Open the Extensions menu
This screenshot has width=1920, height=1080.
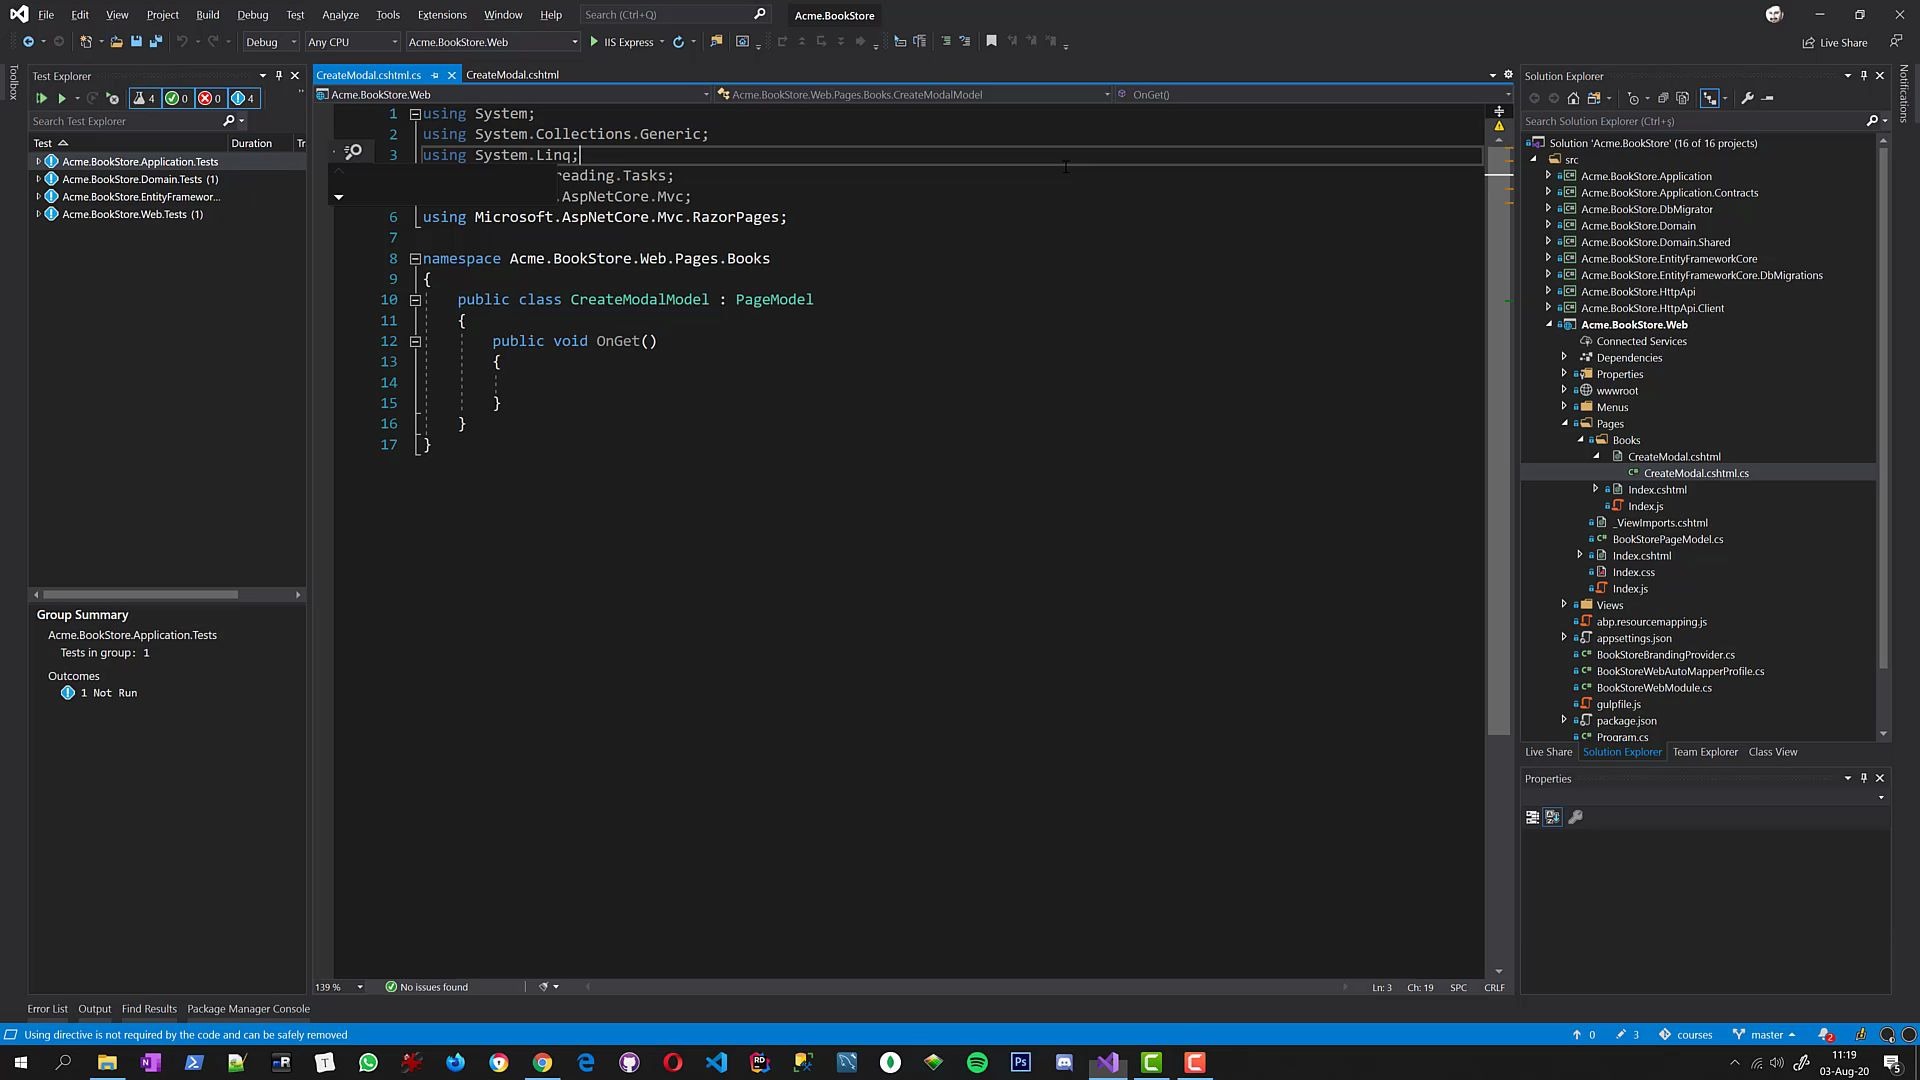coord(442,15)
